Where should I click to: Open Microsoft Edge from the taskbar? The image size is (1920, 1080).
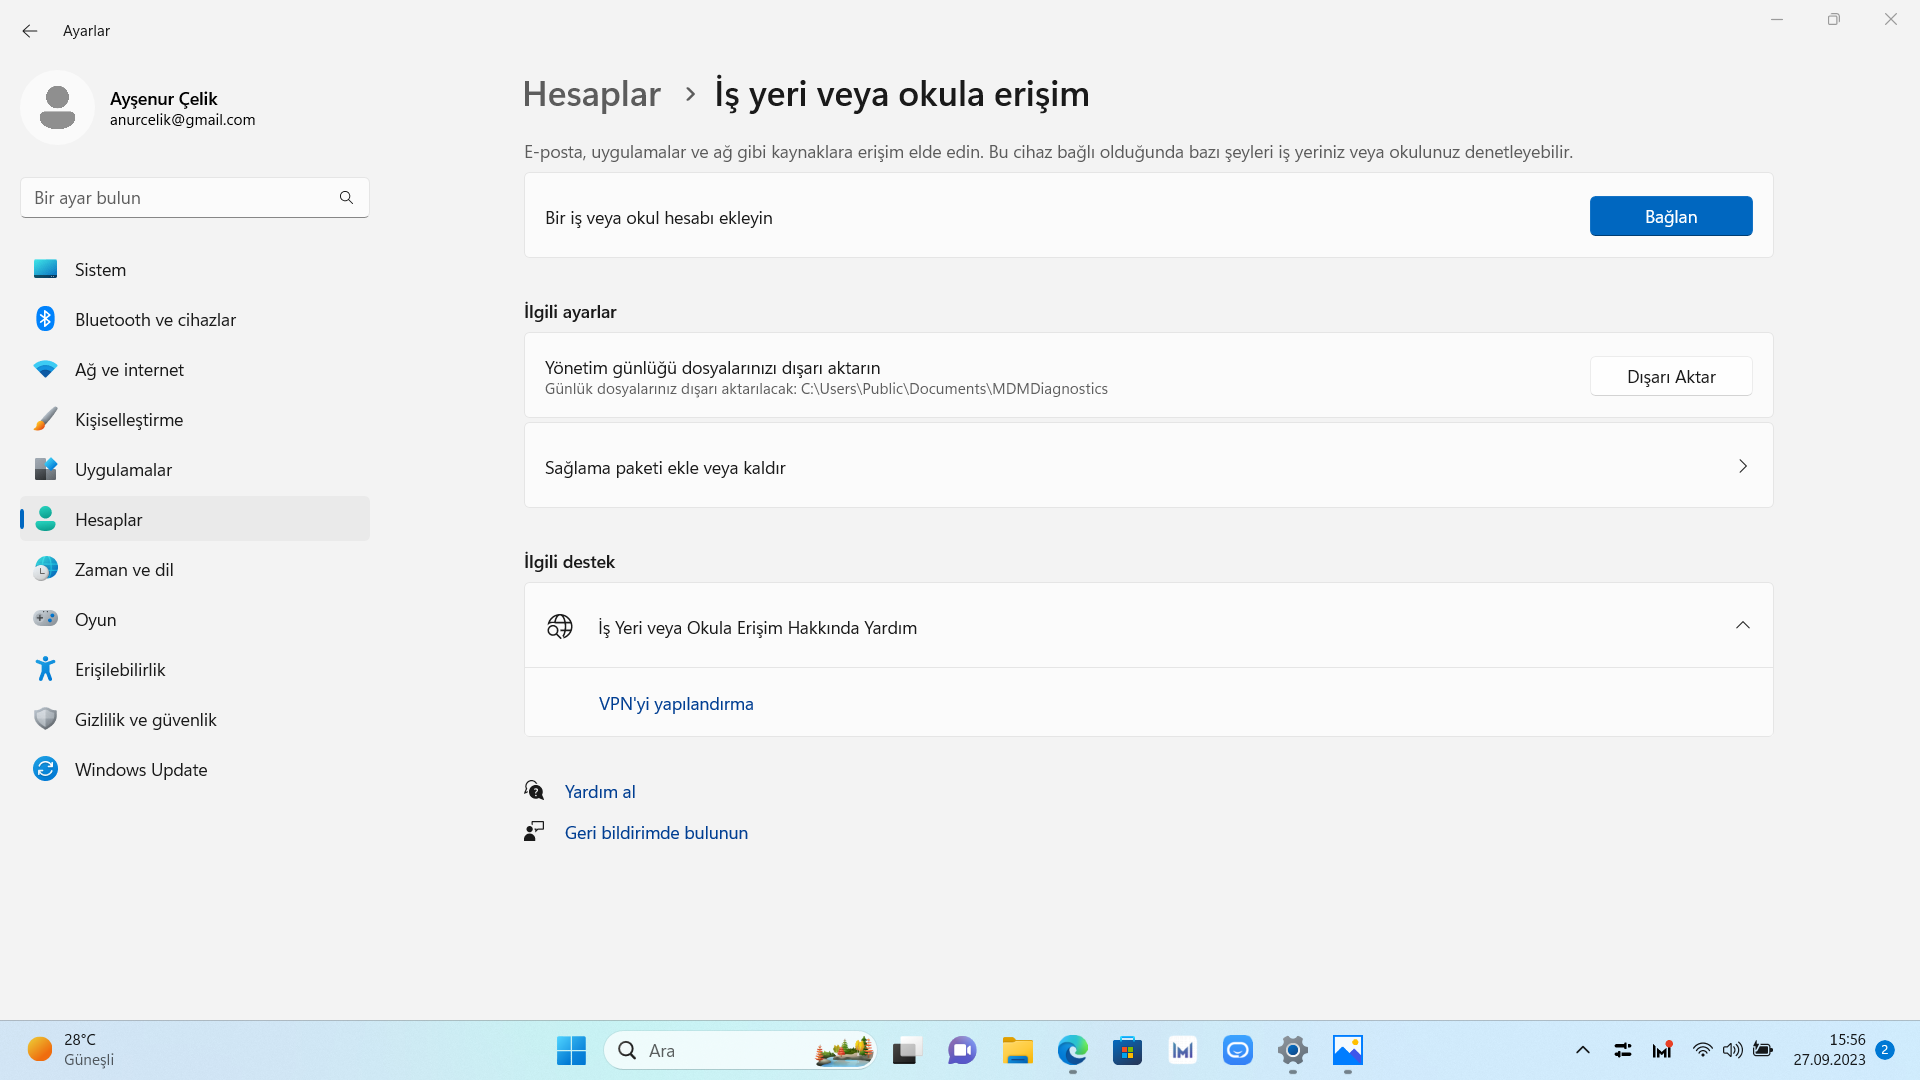[x=1072, y=1051]
